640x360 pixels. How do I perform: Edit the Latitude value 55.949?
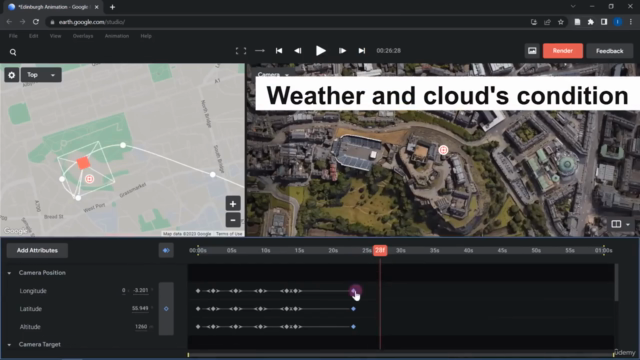tap(140, 309)
